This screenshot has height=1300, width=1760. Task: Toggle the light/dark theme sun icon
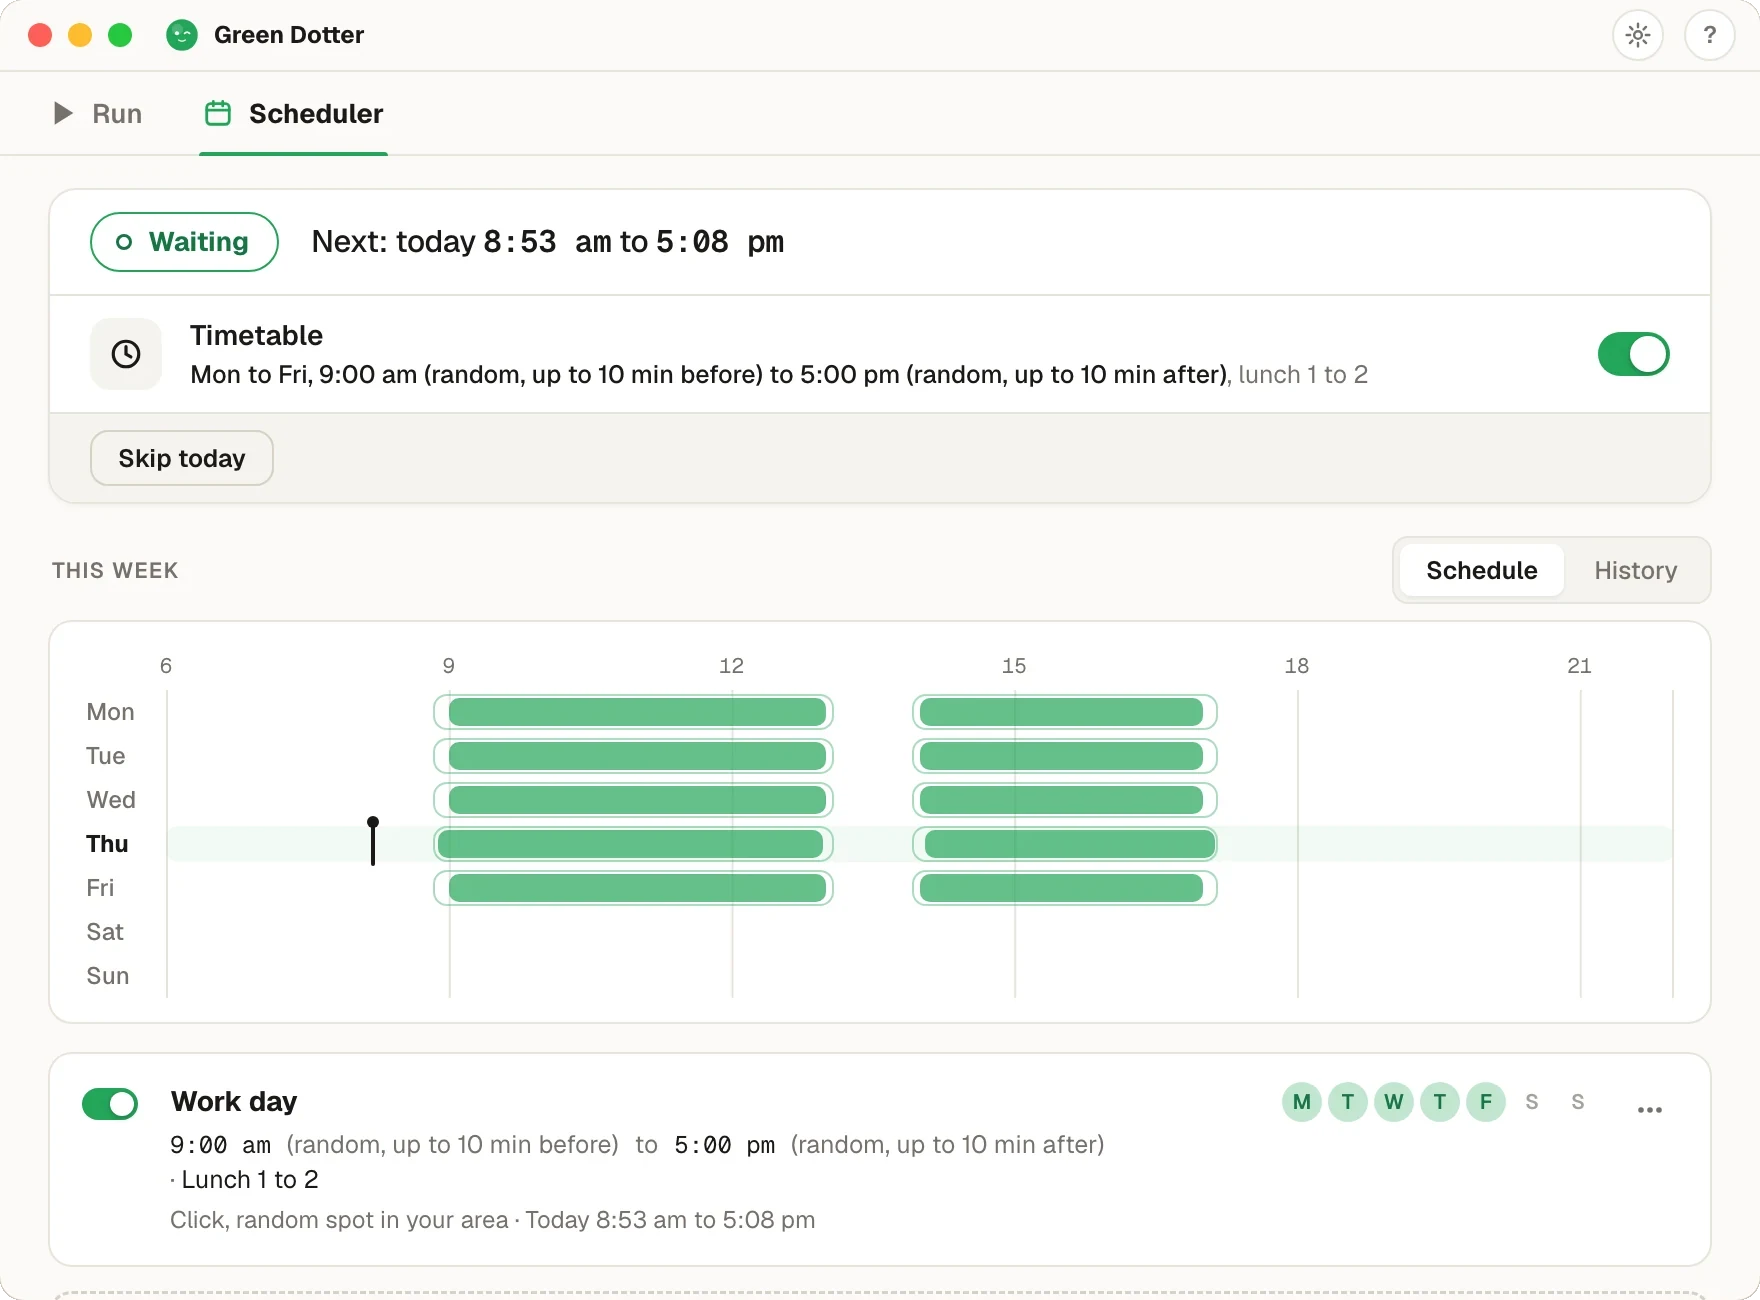point(1638,35)
